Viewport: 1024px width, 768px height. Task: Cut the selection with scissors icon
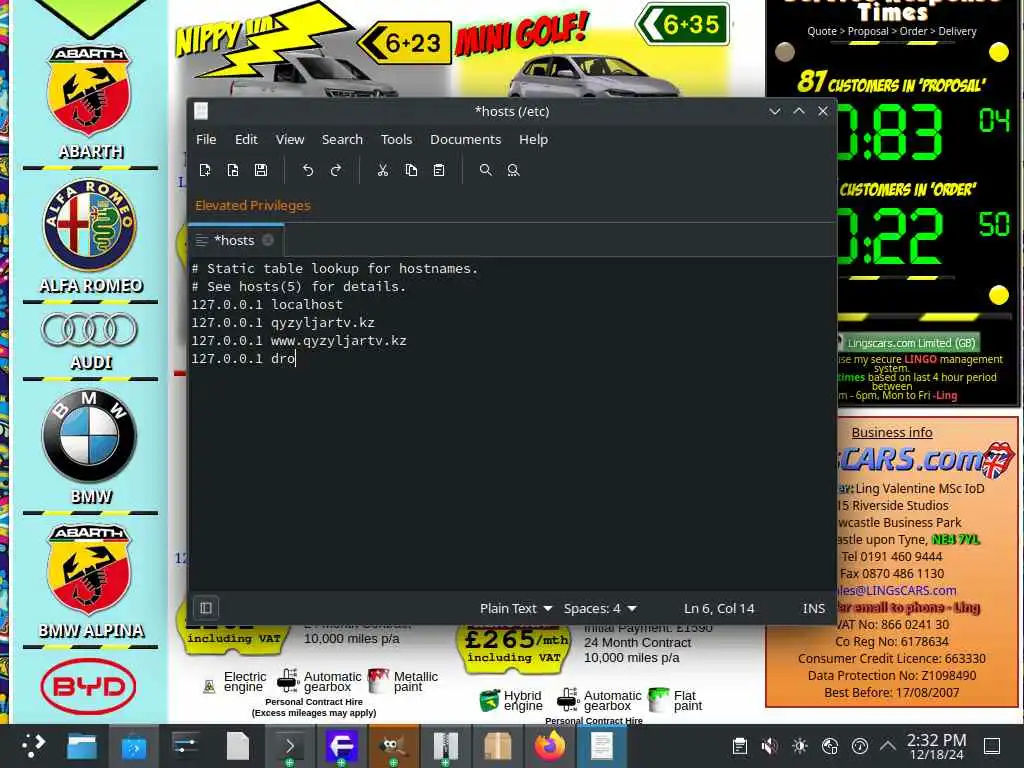[383, 170]
